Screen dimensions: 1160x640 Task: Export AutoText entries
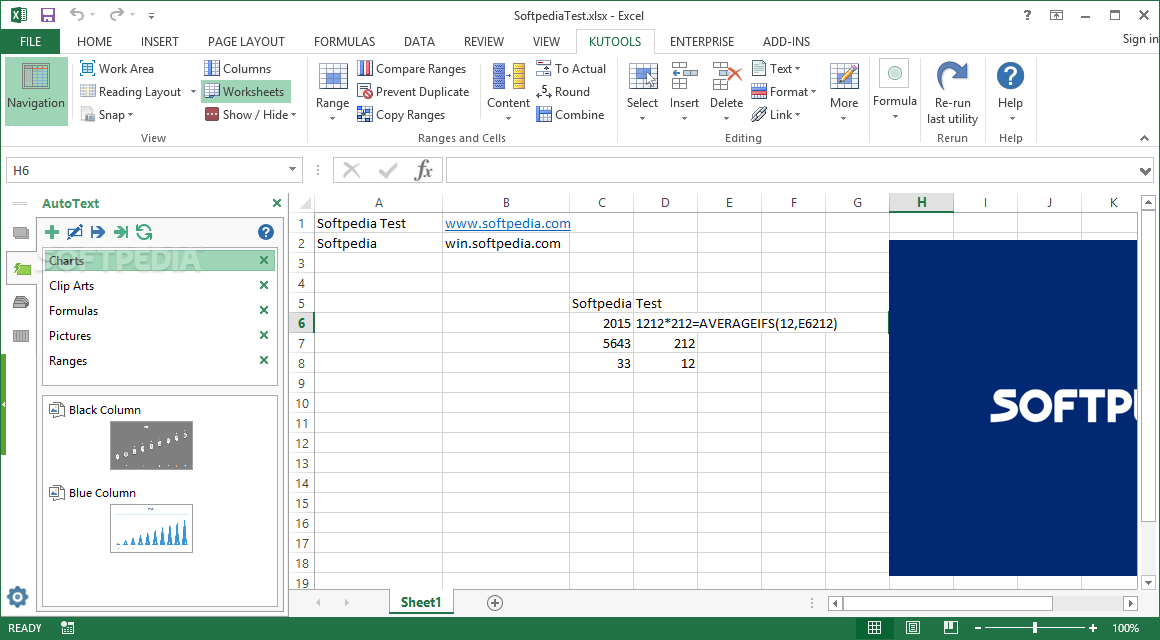[x=98, y=232]
